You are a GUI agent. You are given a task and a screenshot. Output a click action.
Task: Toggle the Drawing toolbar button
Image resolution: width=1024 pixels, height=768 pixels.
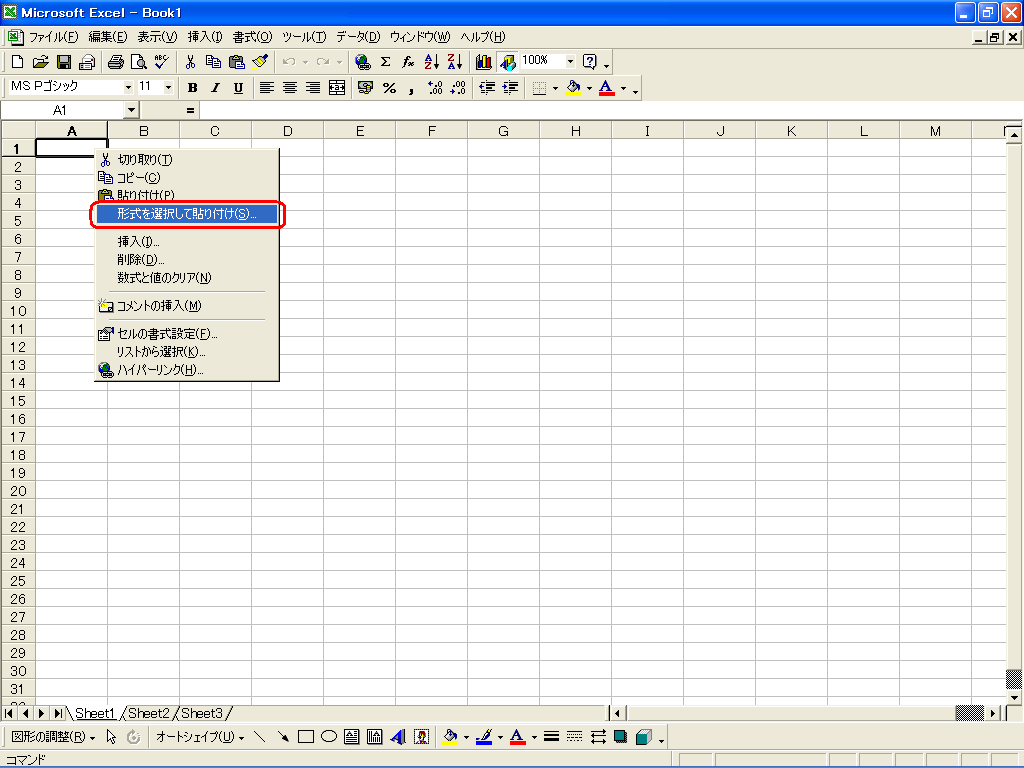507,62
